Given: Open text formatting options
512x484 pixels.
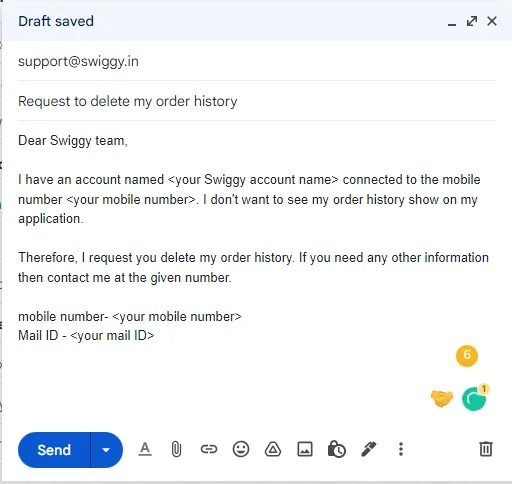Looking at the screenshot, I should tap(145, 449).
